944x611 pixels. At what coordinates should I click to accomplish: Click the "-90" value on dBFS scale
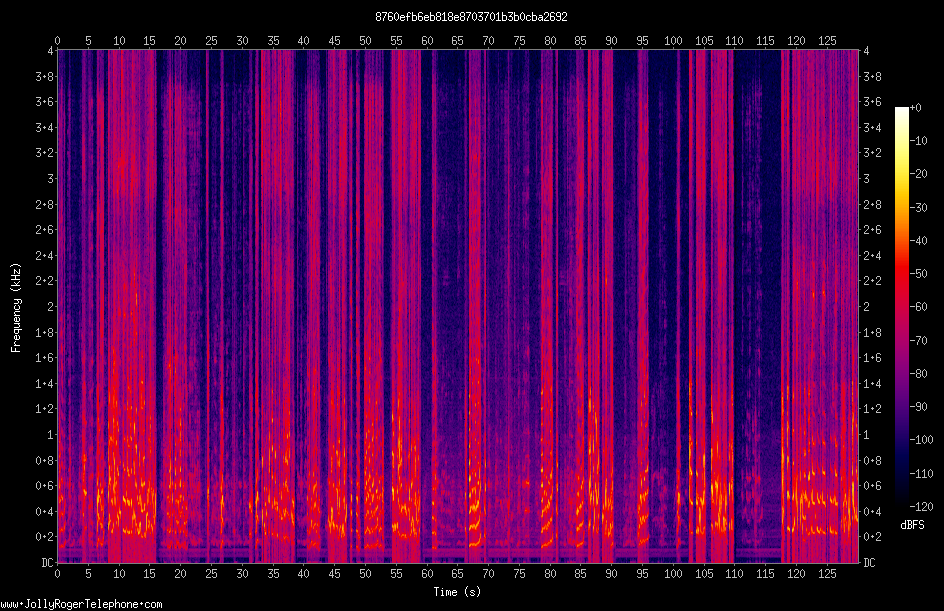pos(918,407)
